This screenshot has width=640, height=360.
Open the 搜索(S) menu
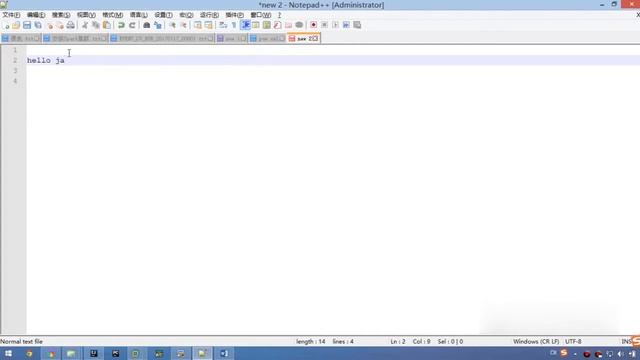click(x=61, y=15)
